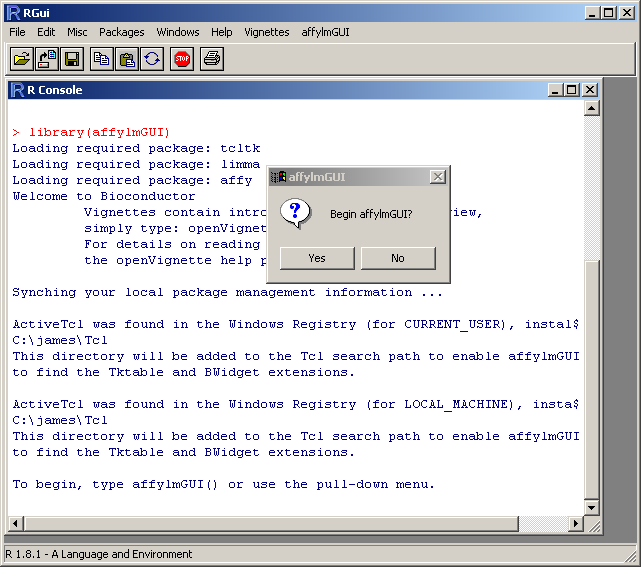The height and width of the screenshot is (567, 641).
Task: Click the R Console vertical scroll up arrow
Action: [592, 108]
